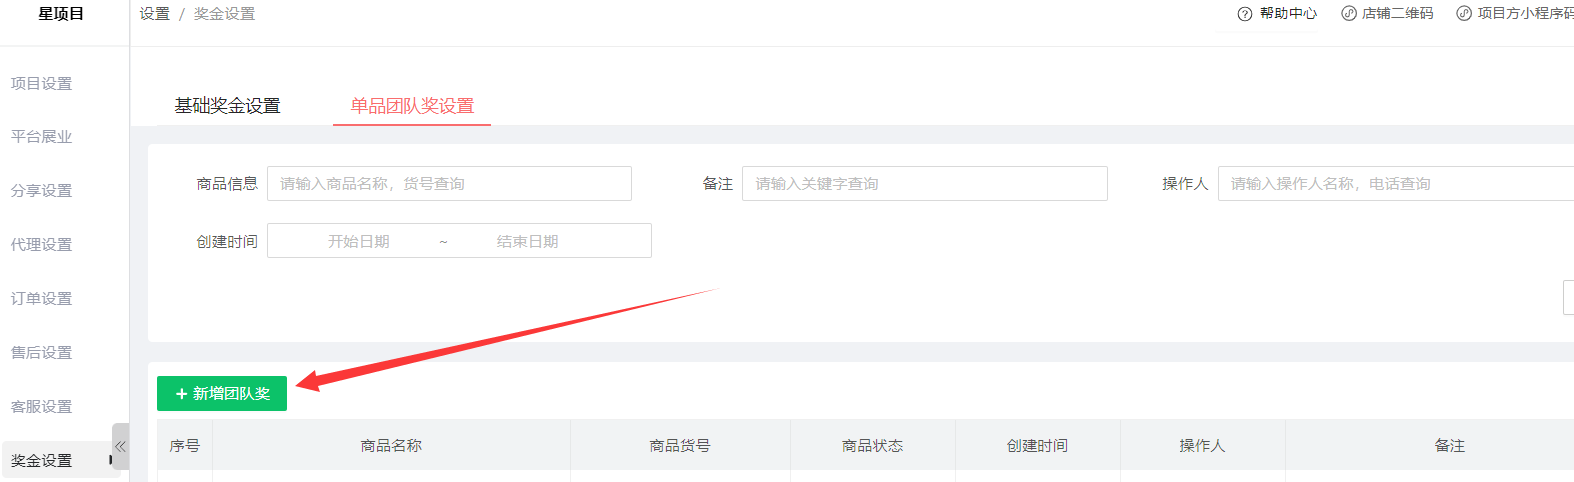The height and width of the screenshot is (482, 1574).
Task: Collapse the sidebar with the double chevron
Action: (x=120, y=447)
